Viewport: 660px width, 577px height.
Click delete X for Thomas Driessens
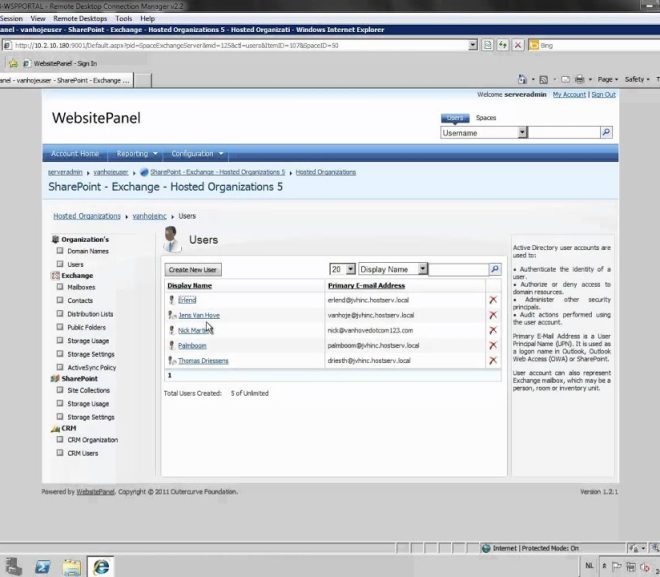(493, 360)
